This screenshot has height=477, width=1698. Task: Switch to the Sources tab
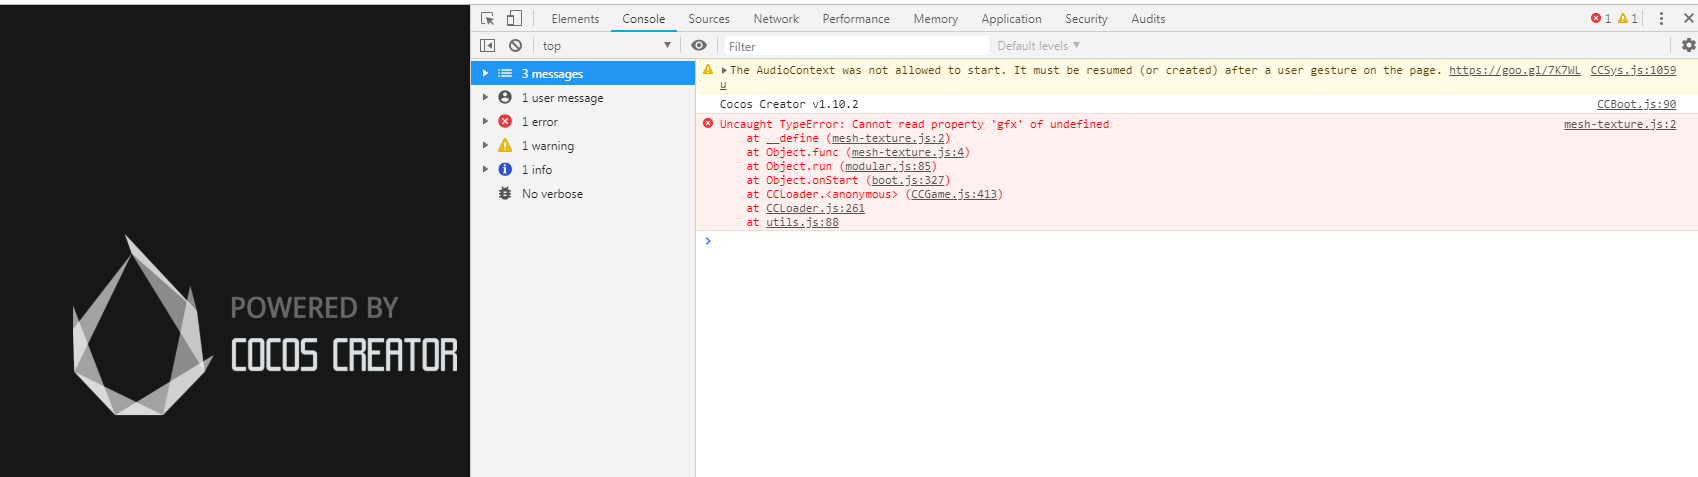pos(709,19)
